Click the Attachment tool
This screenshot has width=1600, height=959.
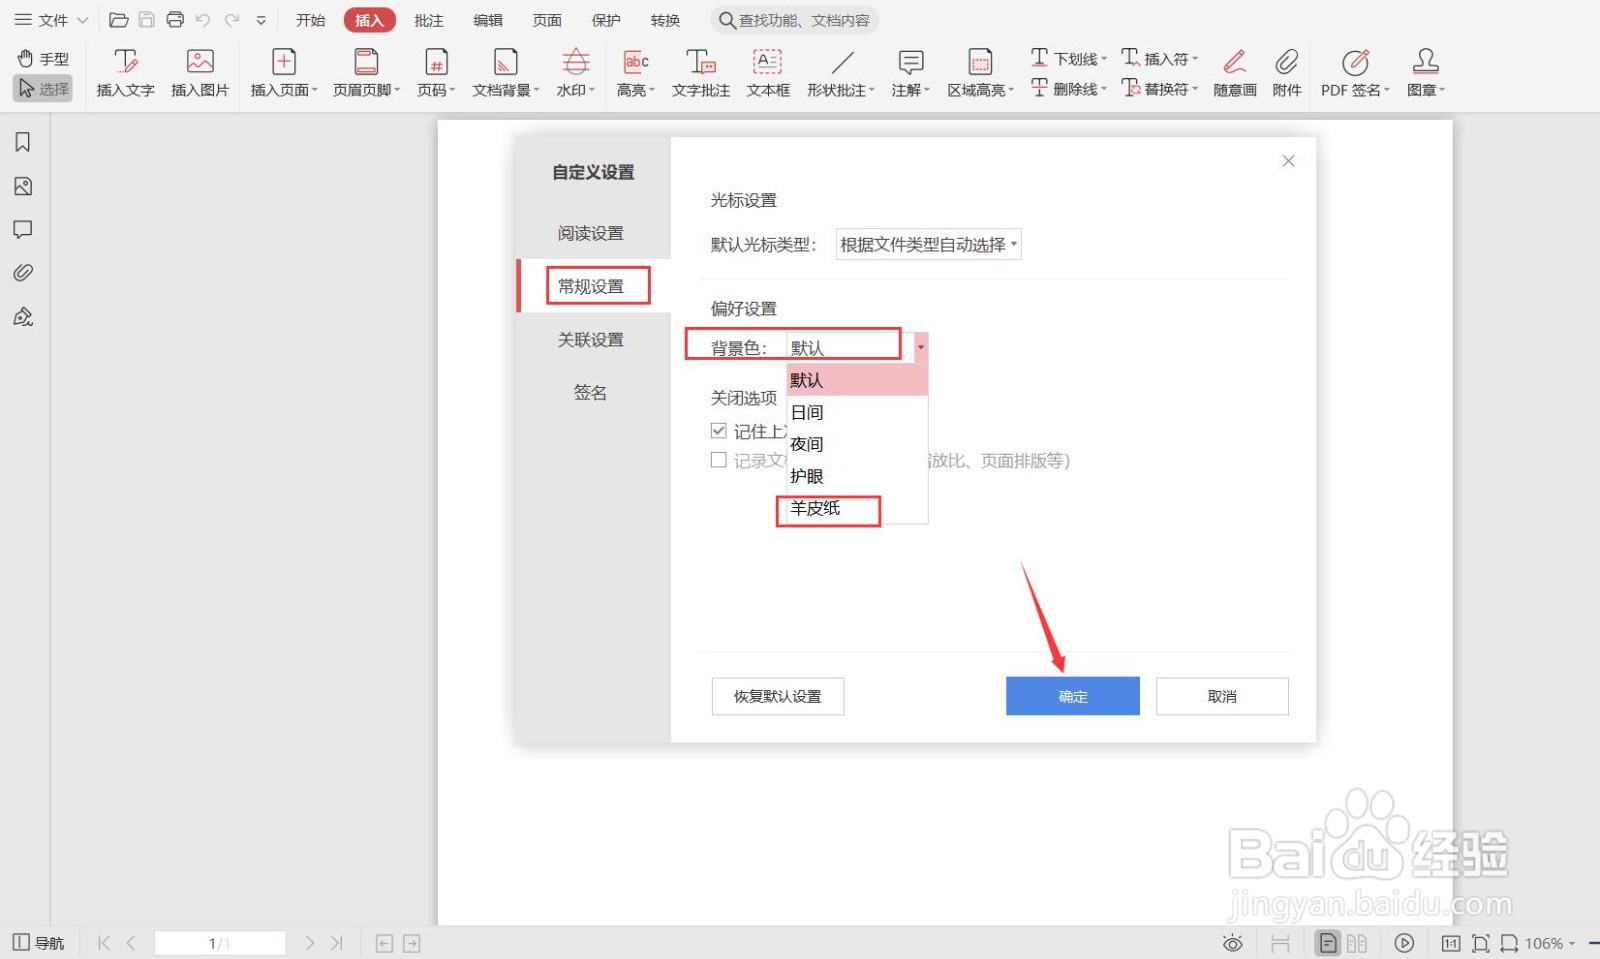1287,74
